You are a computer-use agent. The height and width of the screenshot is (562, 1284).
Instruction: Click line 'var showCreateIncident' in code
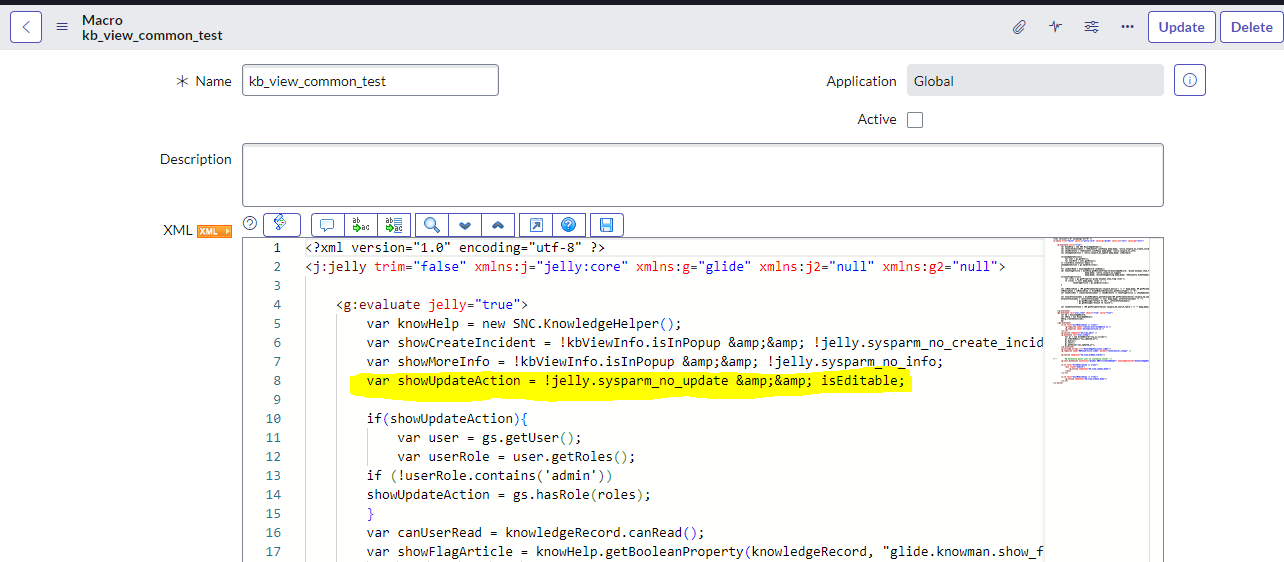pyautogui.click(x=704, y=343)
